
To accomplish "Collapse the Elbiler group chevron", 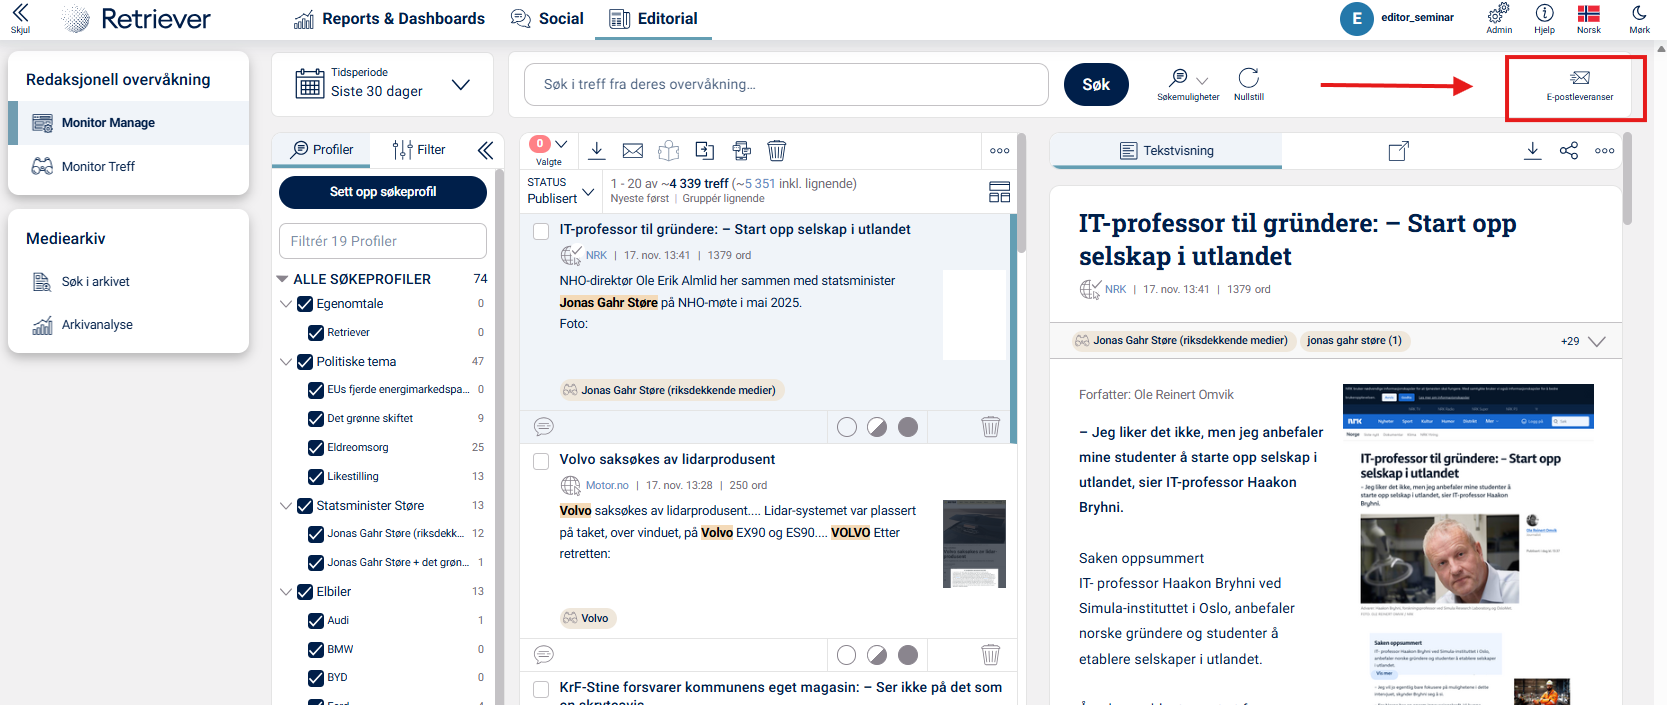I will [x=286, y=592].
